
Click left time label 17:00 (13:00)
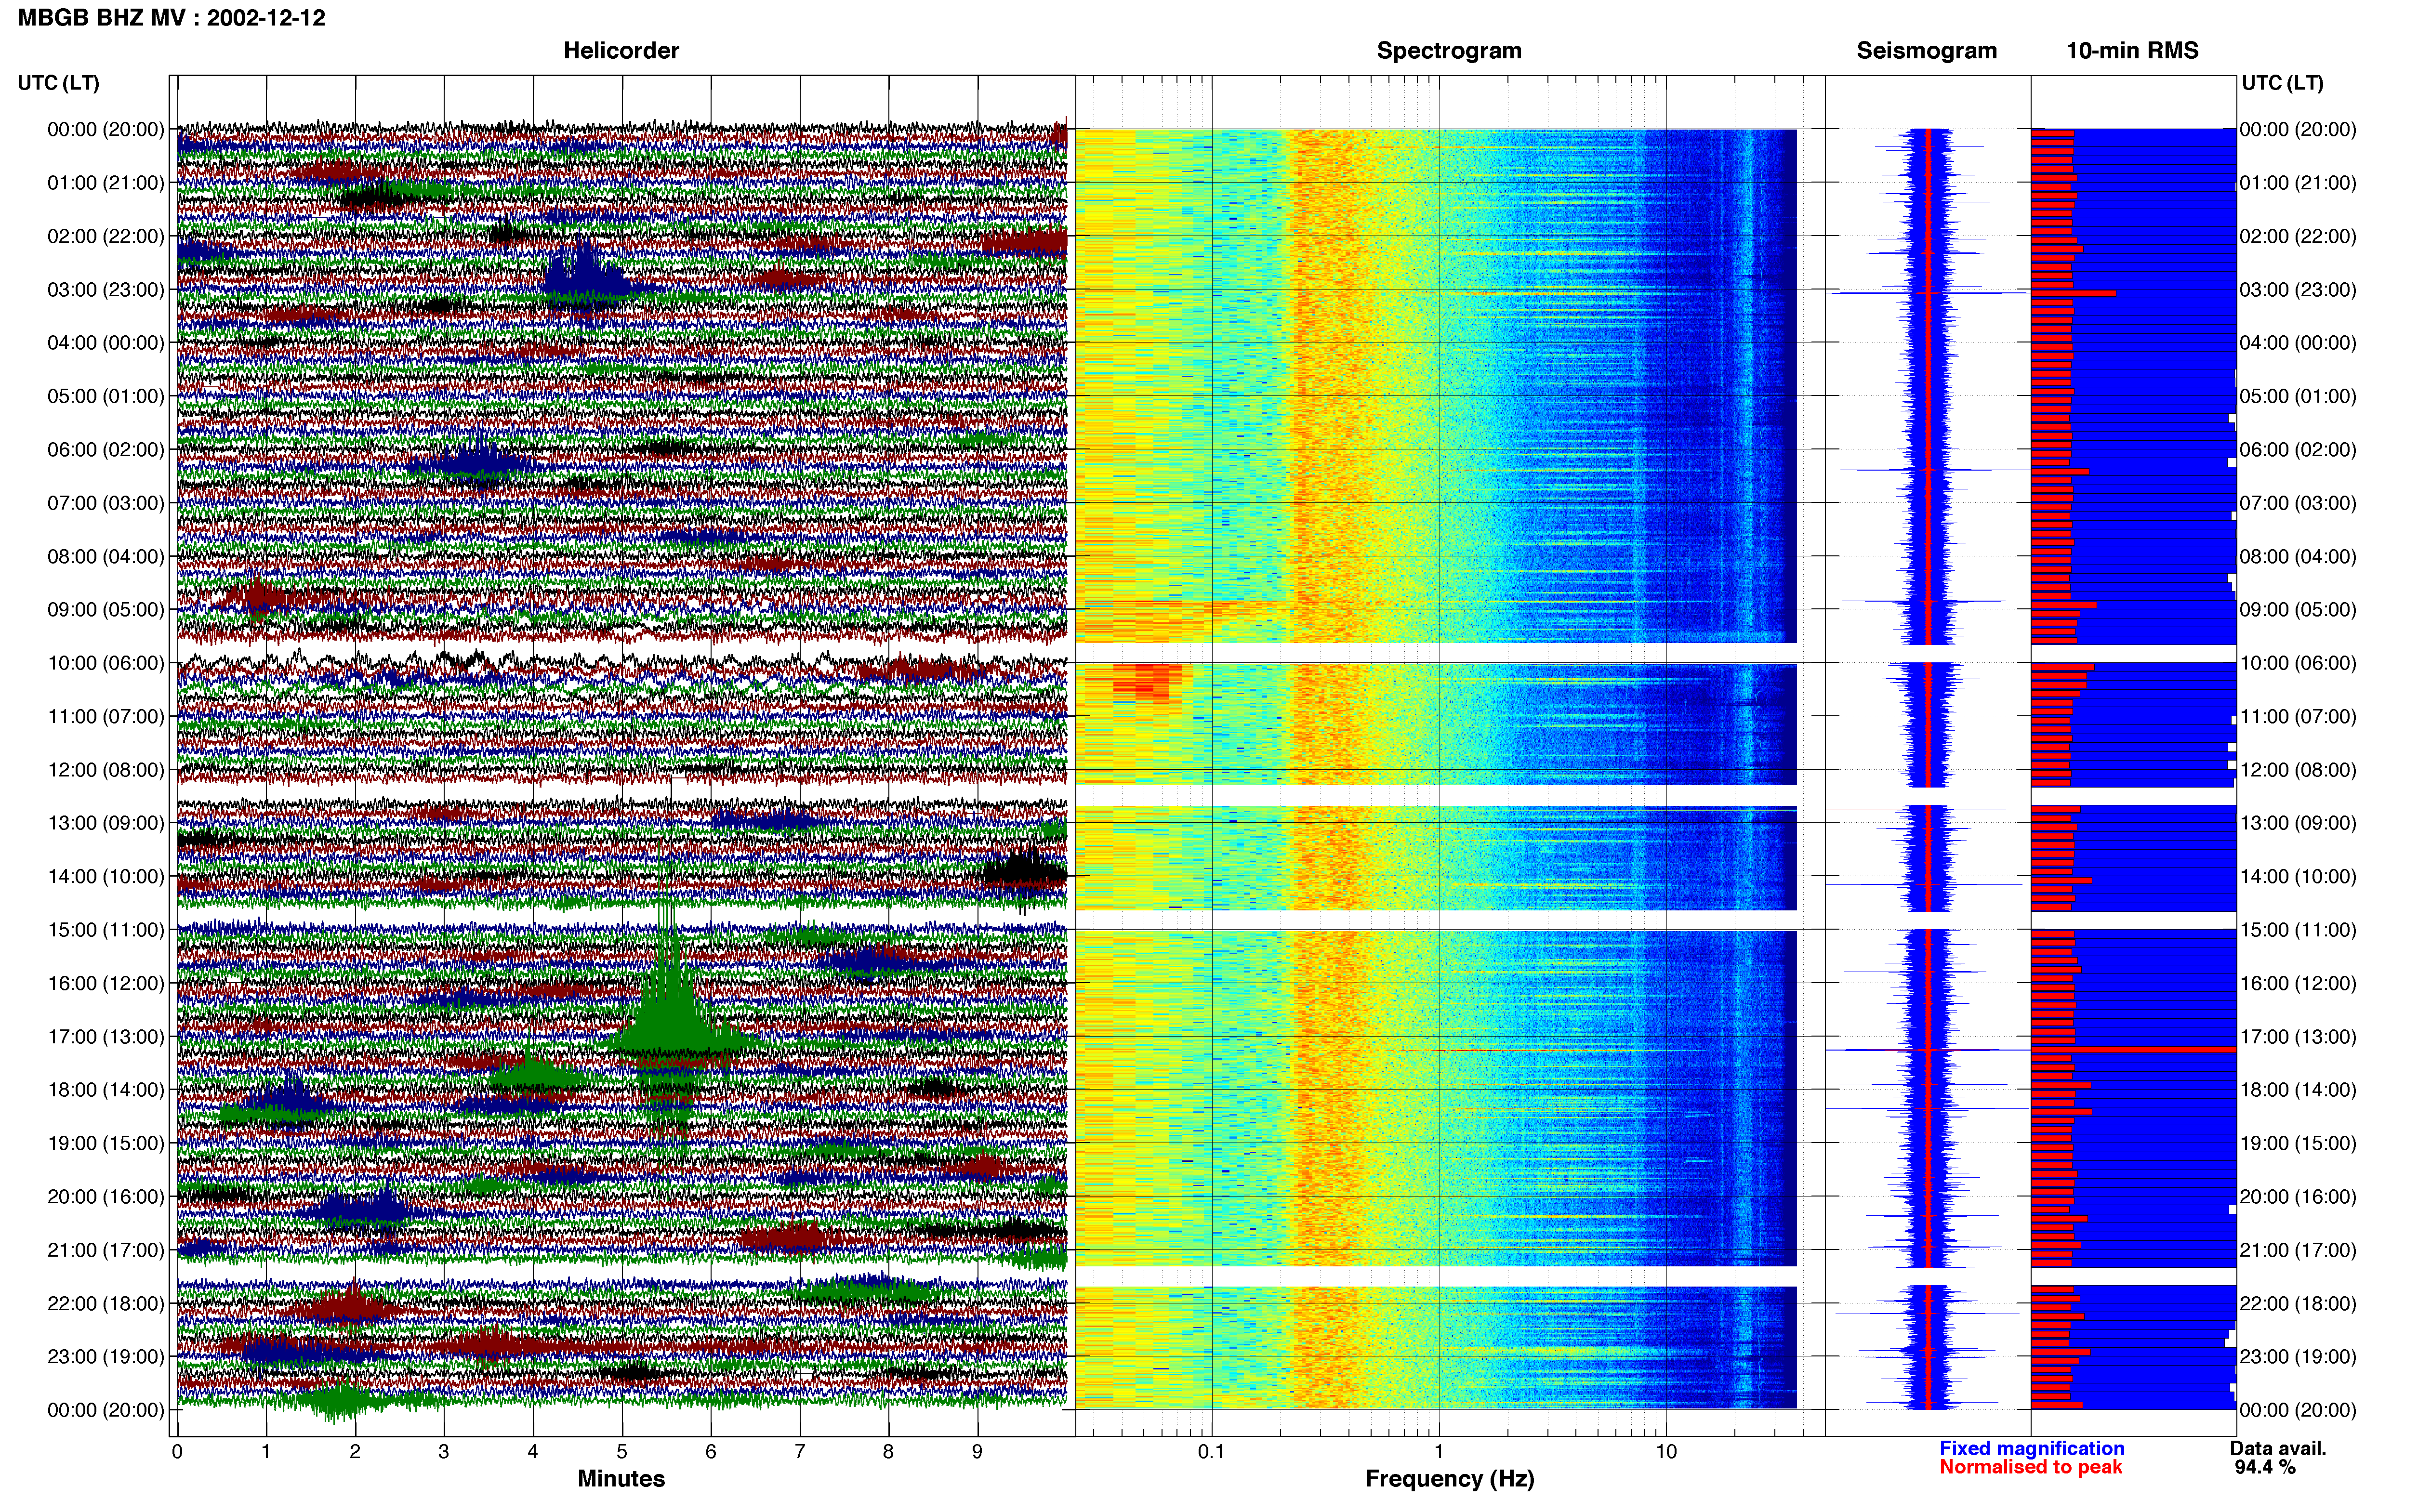click(x=106, y=1037)
